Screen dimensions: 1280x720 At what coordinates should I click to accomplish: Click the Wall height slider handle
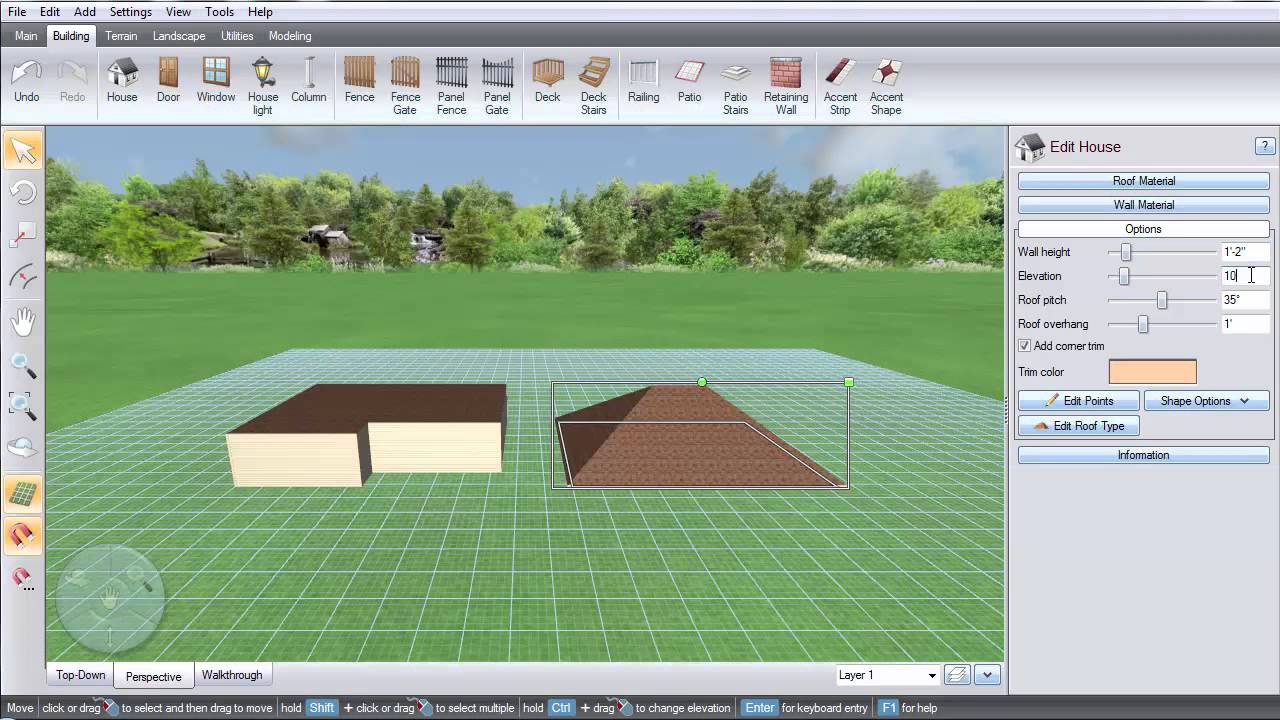(1126, 252)
